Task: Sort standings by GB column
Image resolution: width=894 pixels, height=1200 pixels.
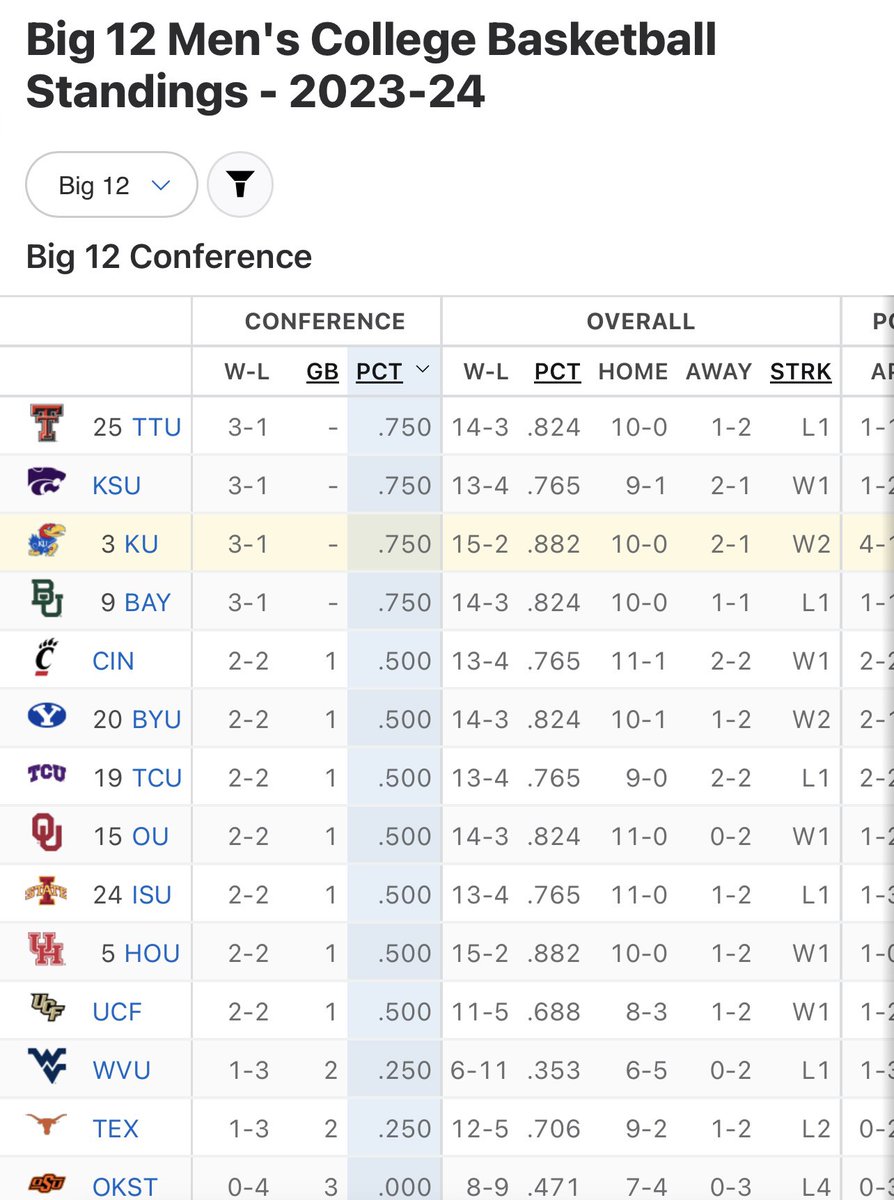Action: click(x=322, y=372)
